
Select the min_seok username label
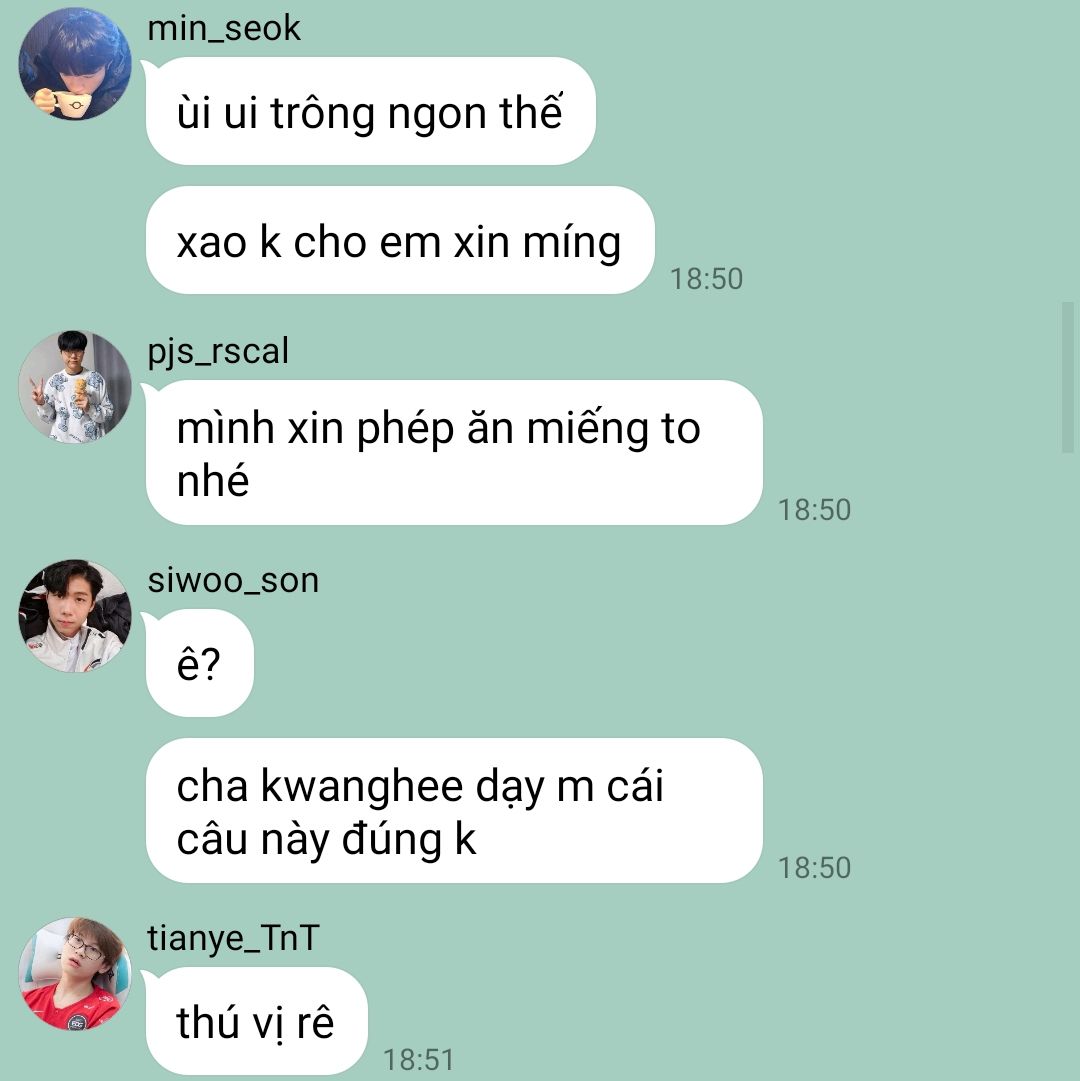click(224, 29)
